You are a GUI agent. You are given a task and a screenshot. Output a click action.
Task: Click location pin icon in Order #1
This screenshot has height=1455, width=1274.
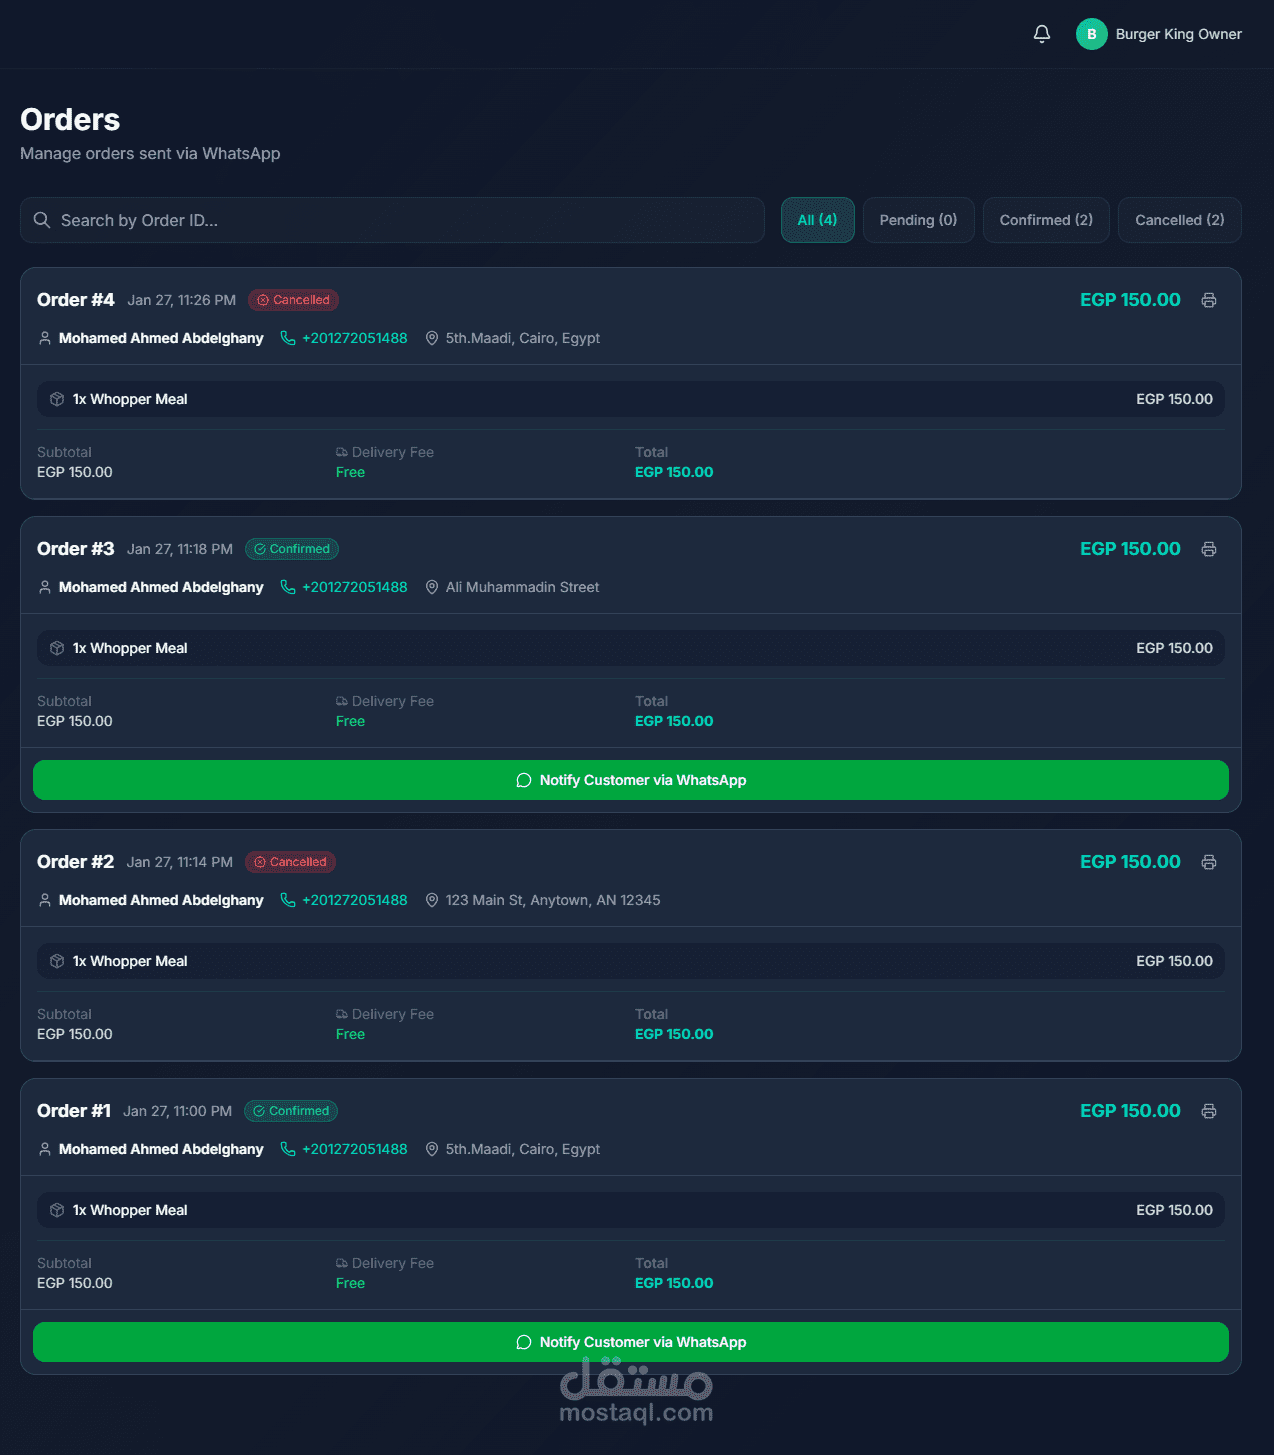(432, 1149)
